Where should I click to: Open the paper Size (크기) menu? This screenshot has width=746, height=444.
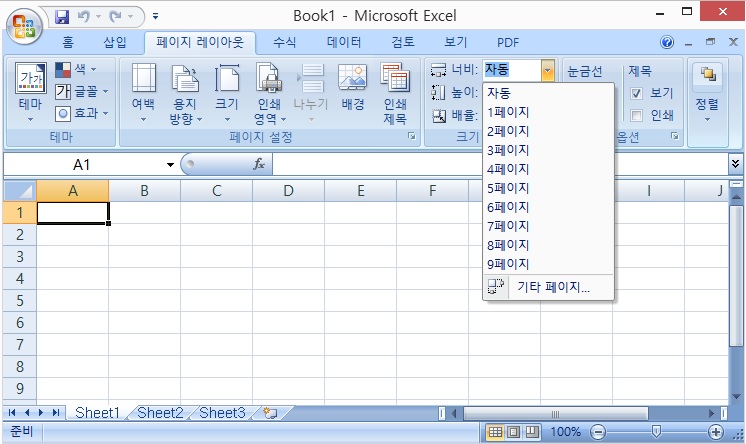227,92
